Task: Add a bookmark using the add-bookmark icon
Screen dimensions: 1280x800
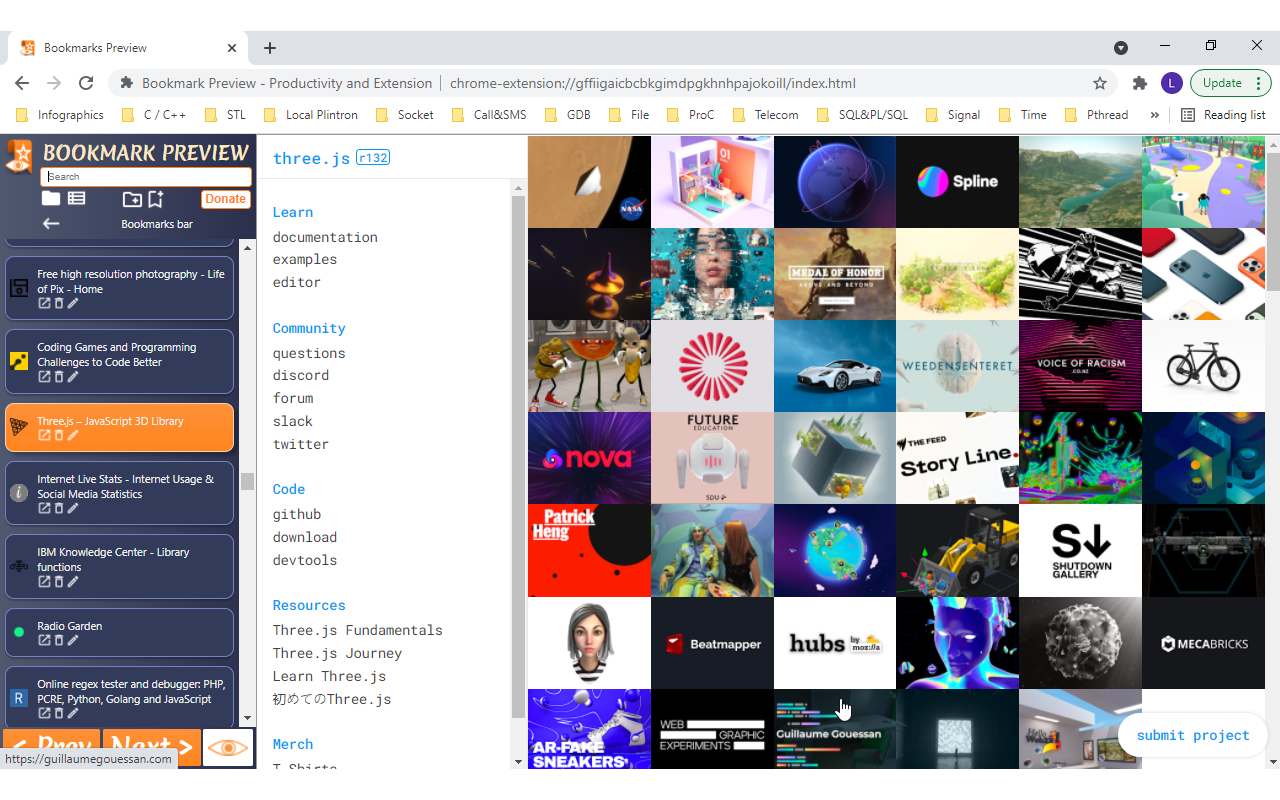Action: click(x=156, y=198)
